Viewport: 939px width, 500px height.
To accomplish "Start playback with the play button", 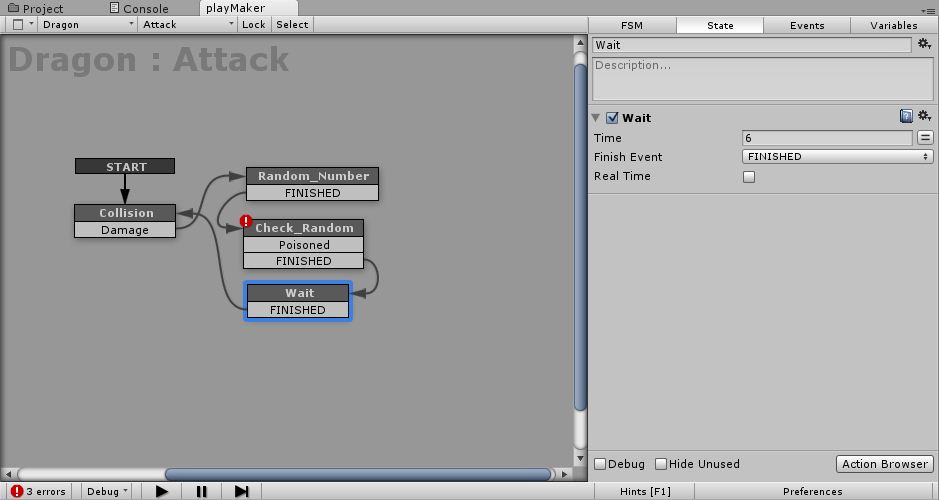I will tap(162, 492).
